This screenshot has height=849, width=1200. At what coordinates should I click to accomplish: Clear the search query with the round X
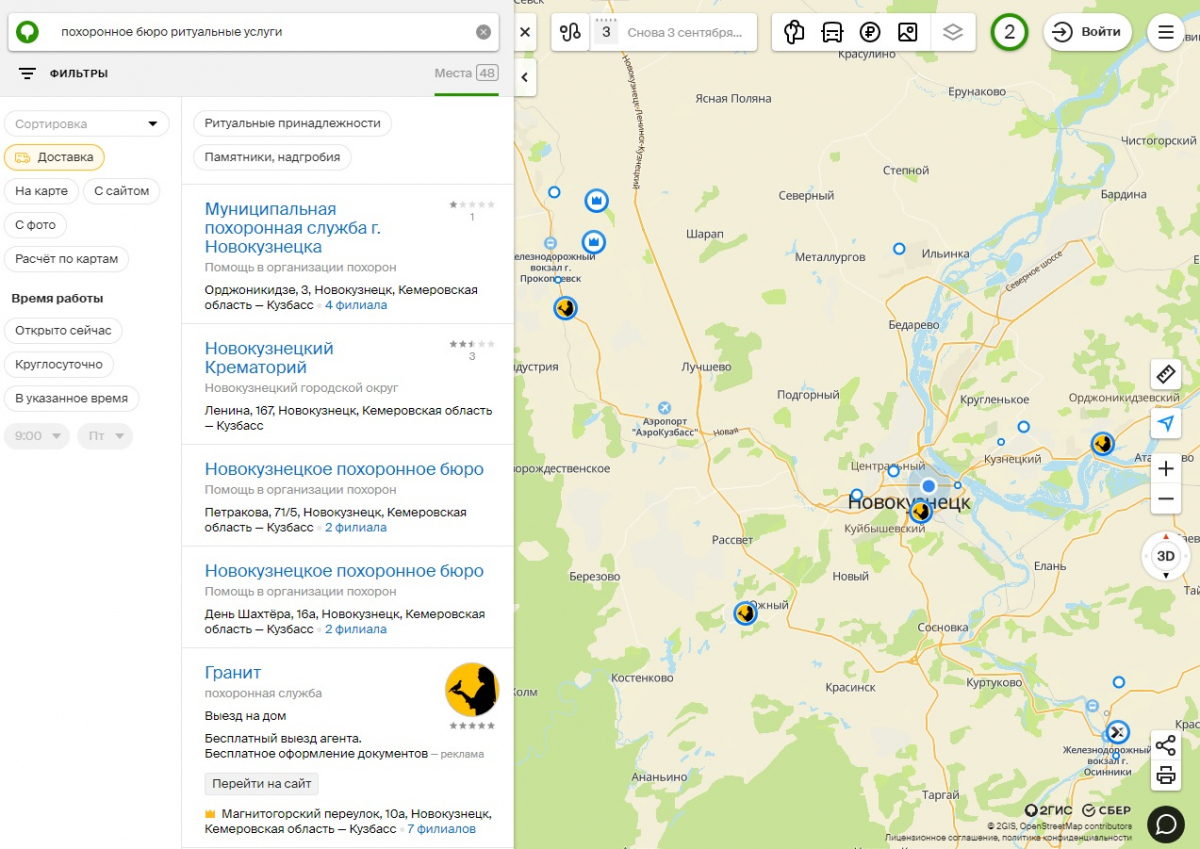pyautogui.click(x=484, y=32)
